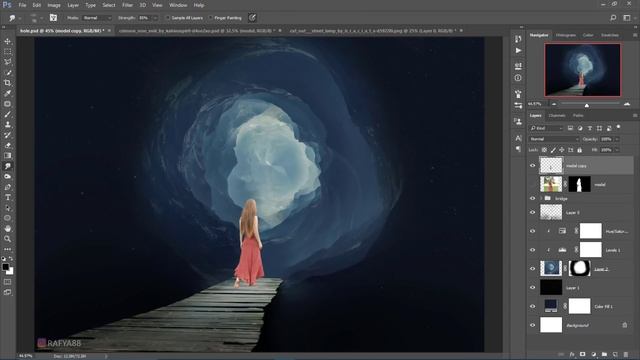Select the Lasso tool
Screen dimensions: 640x360
7,62
